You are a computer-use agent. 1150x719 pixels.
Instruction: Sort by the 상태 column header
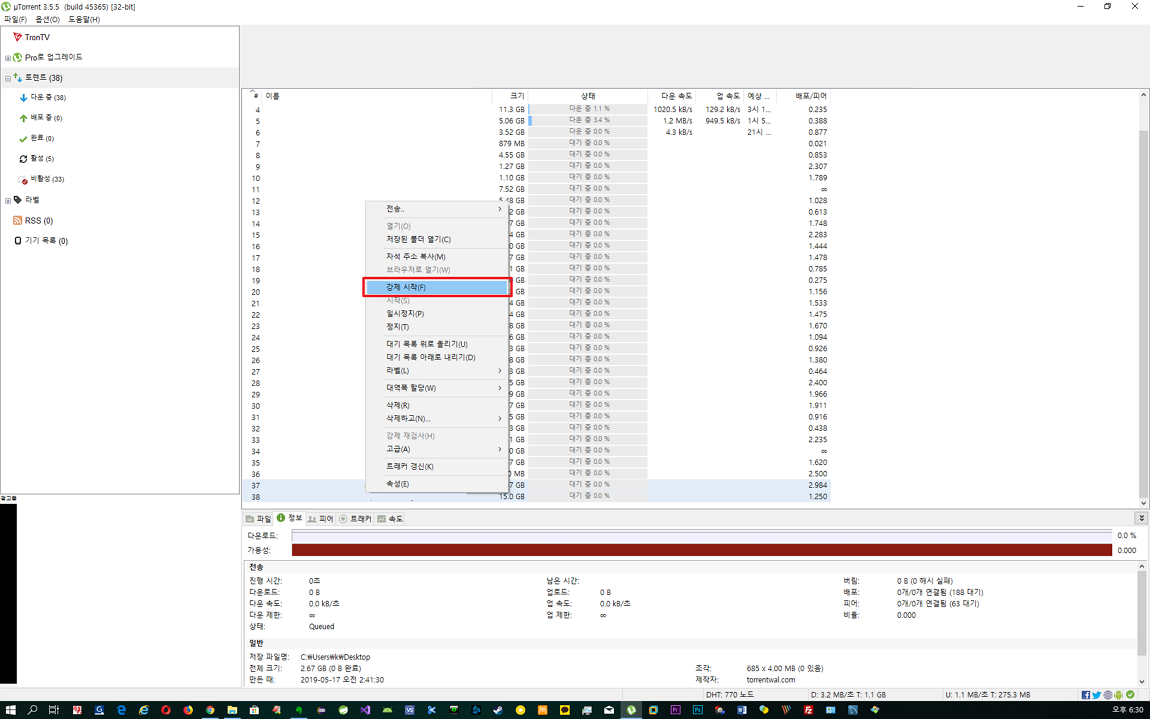click(x=588, y=96)
